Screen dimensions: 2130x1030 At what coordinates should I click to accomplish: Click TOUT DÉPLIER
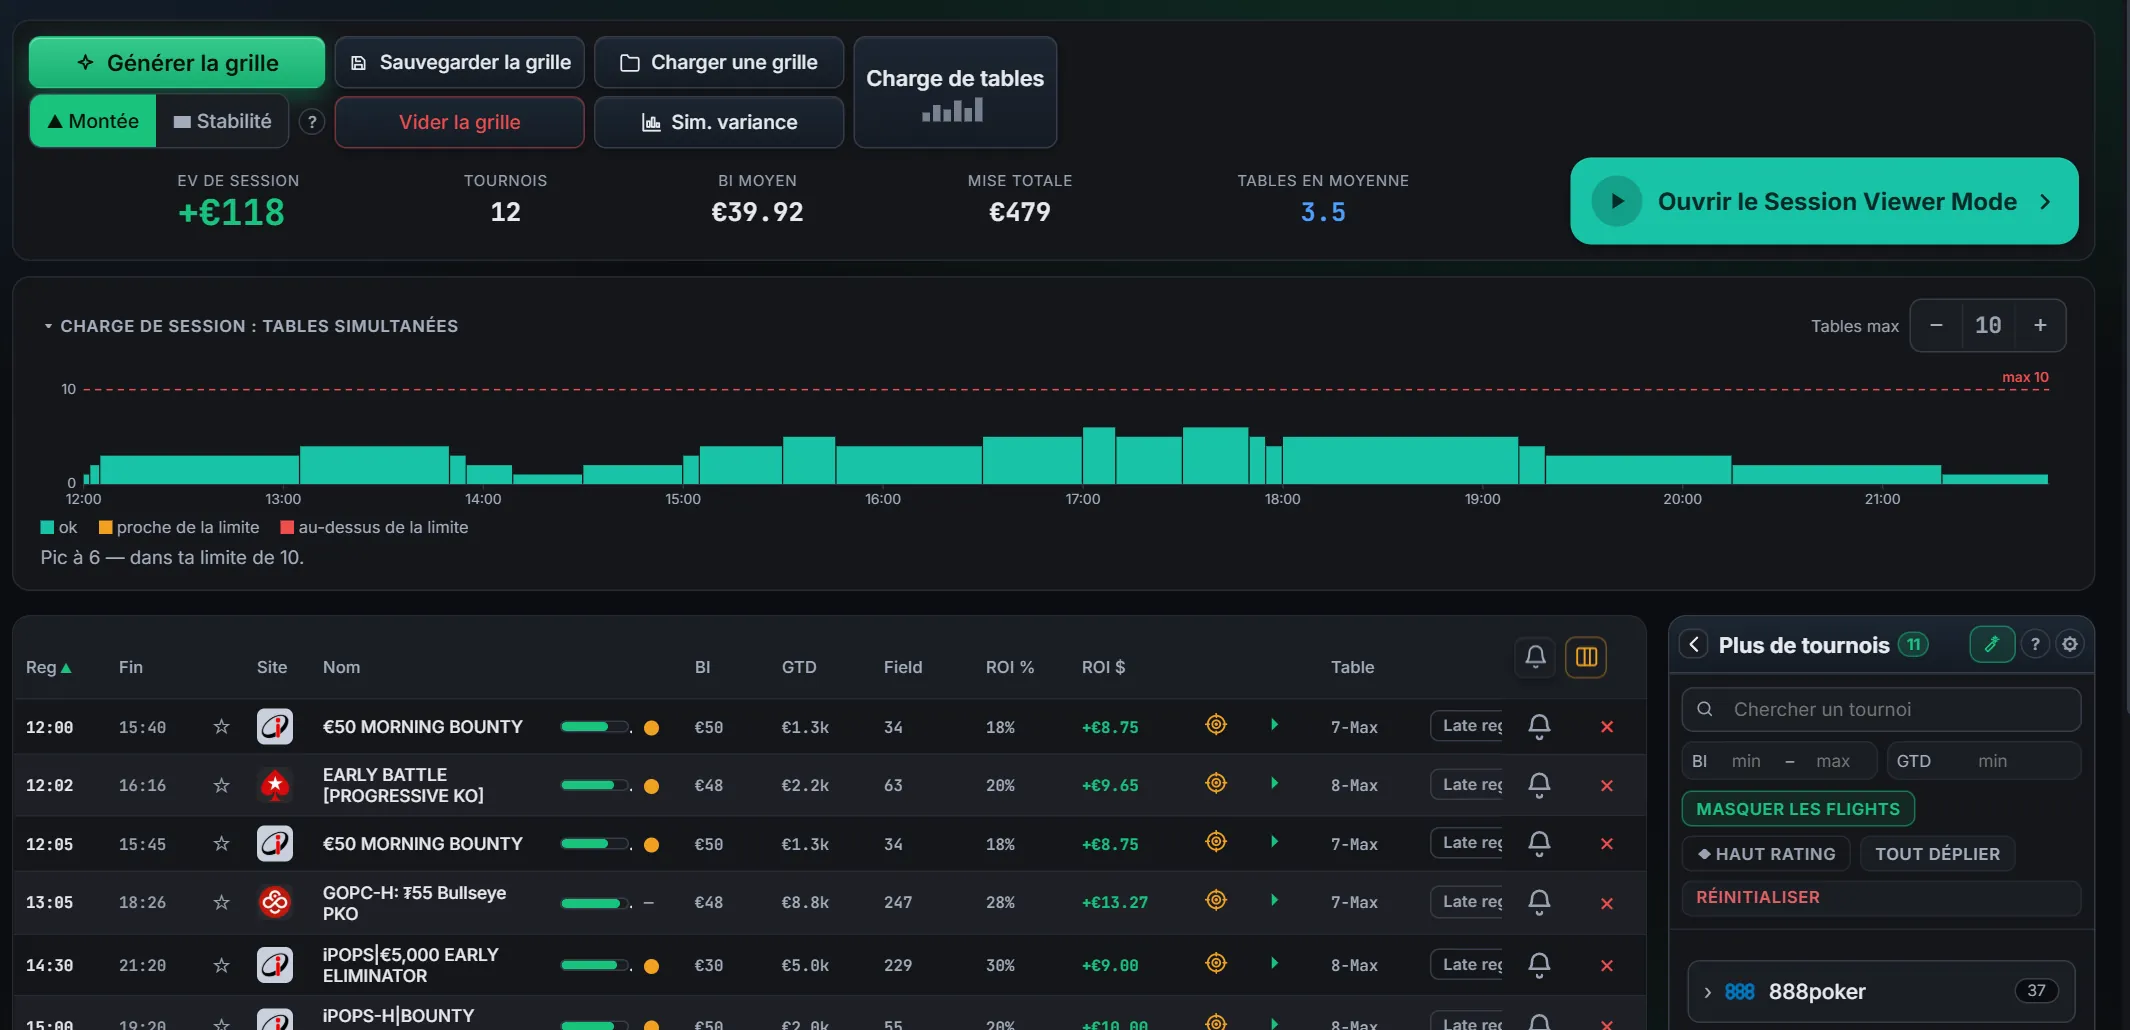pyautogui.click(x=1937, y=854)
